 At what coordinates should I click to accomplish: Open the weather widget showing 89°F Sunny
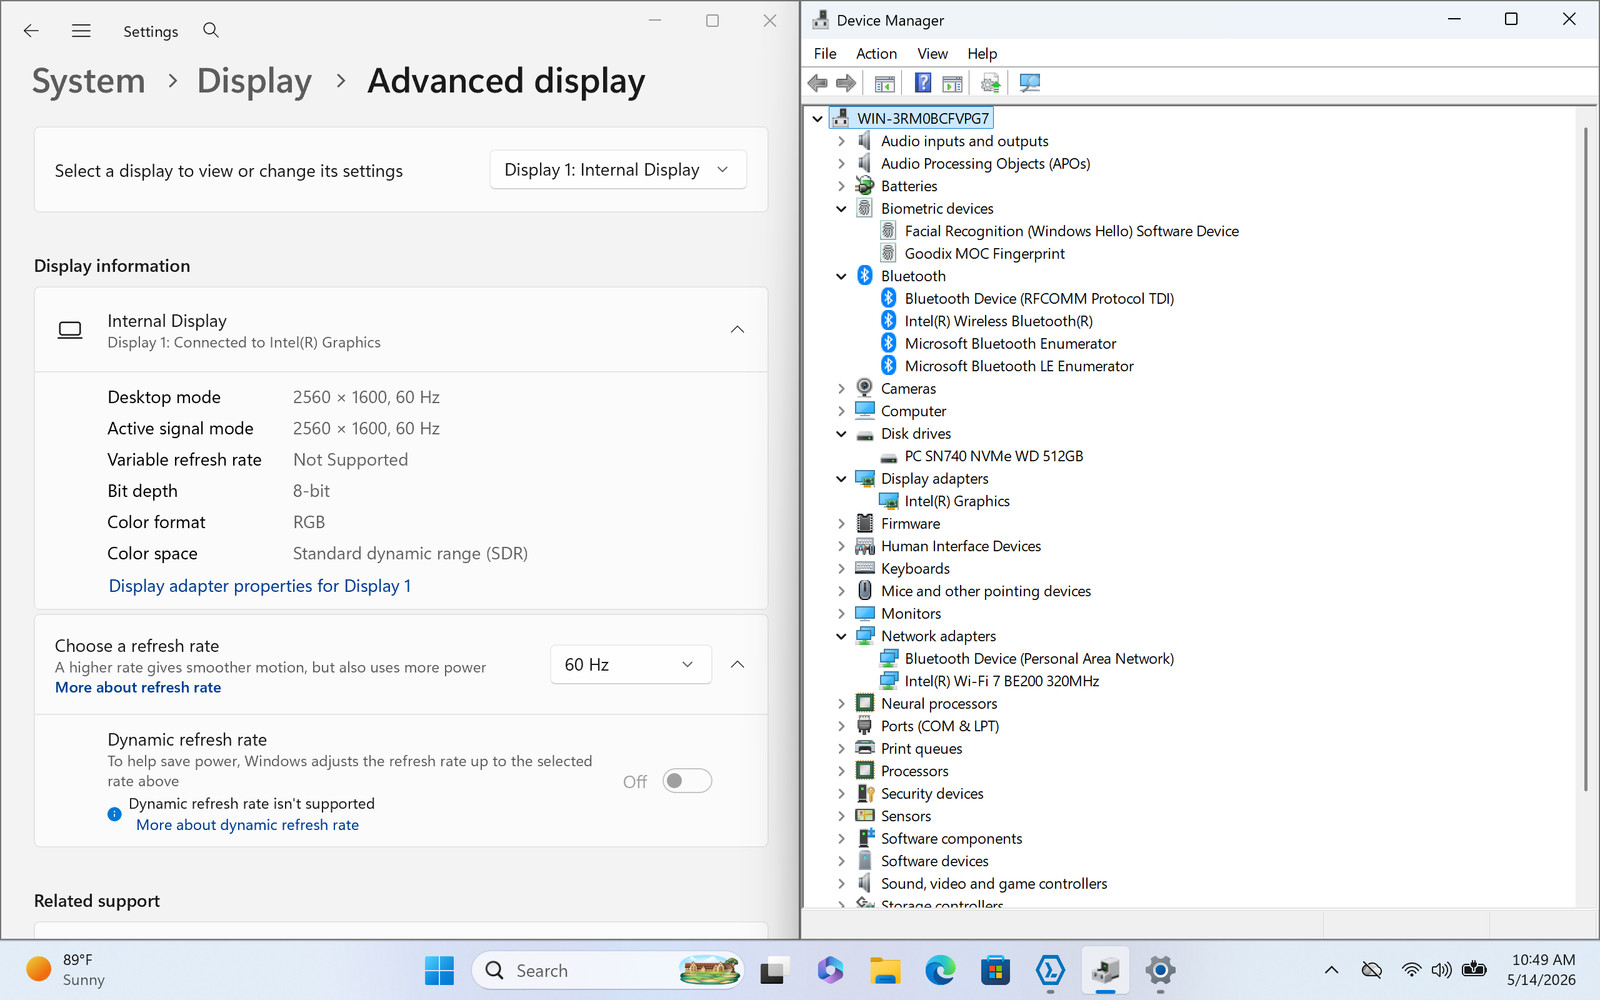pos(66,970)
